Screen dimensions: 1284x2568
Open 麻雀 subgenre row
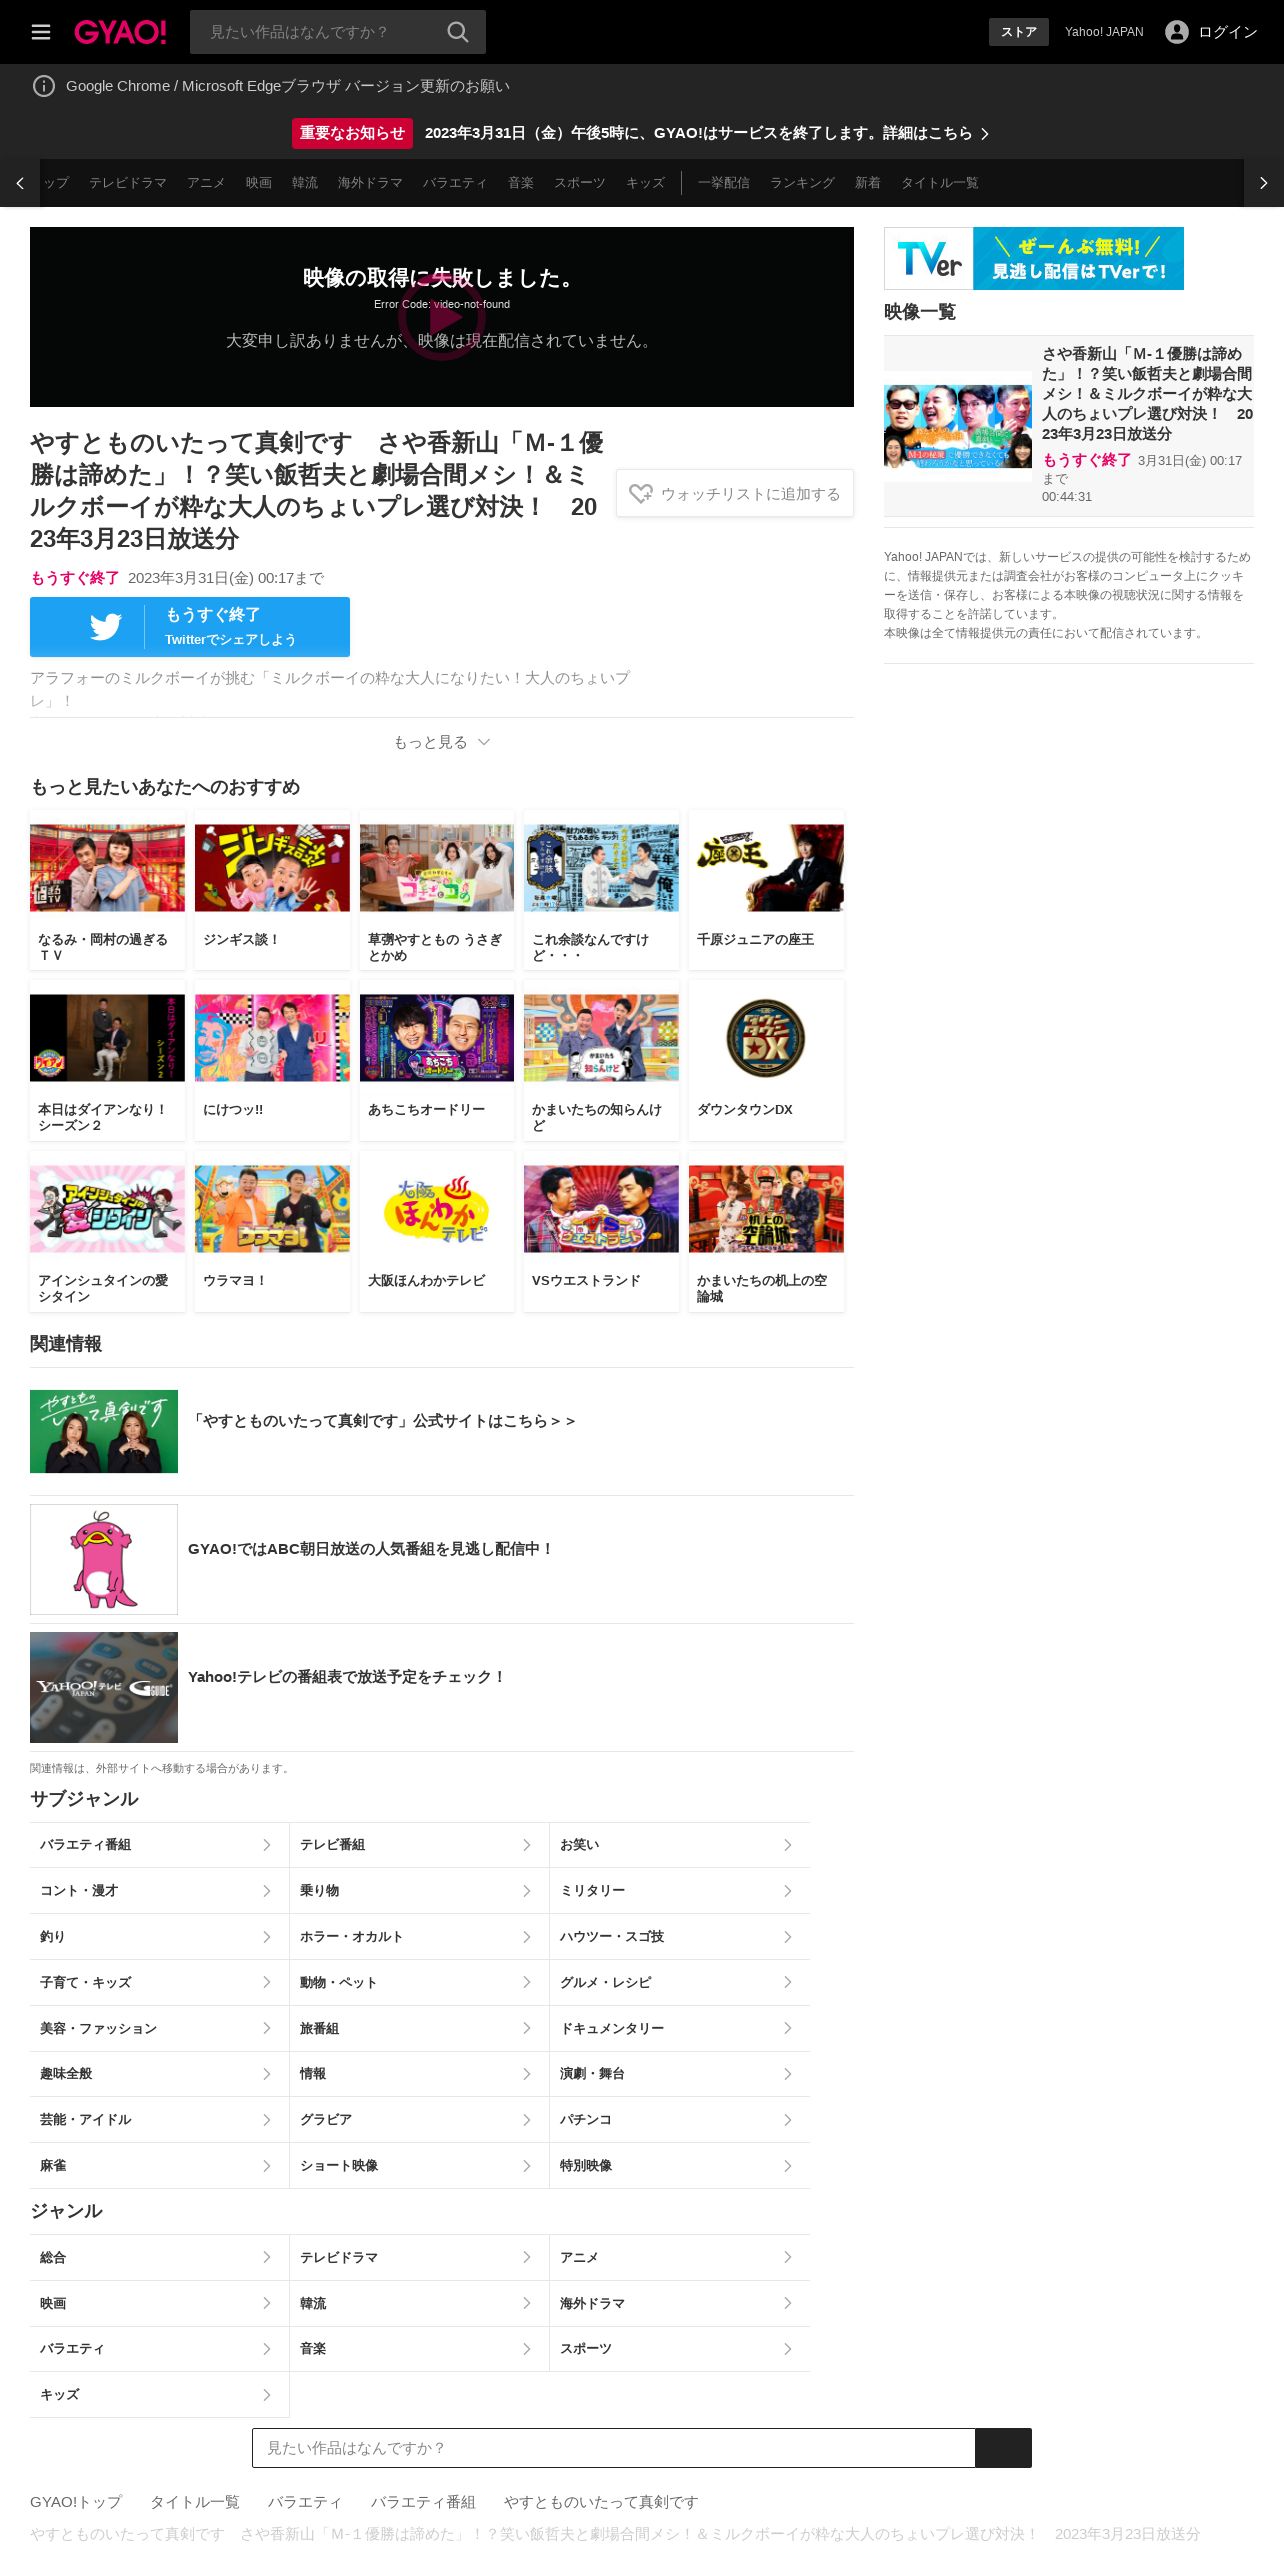[x=159, y=2166]
